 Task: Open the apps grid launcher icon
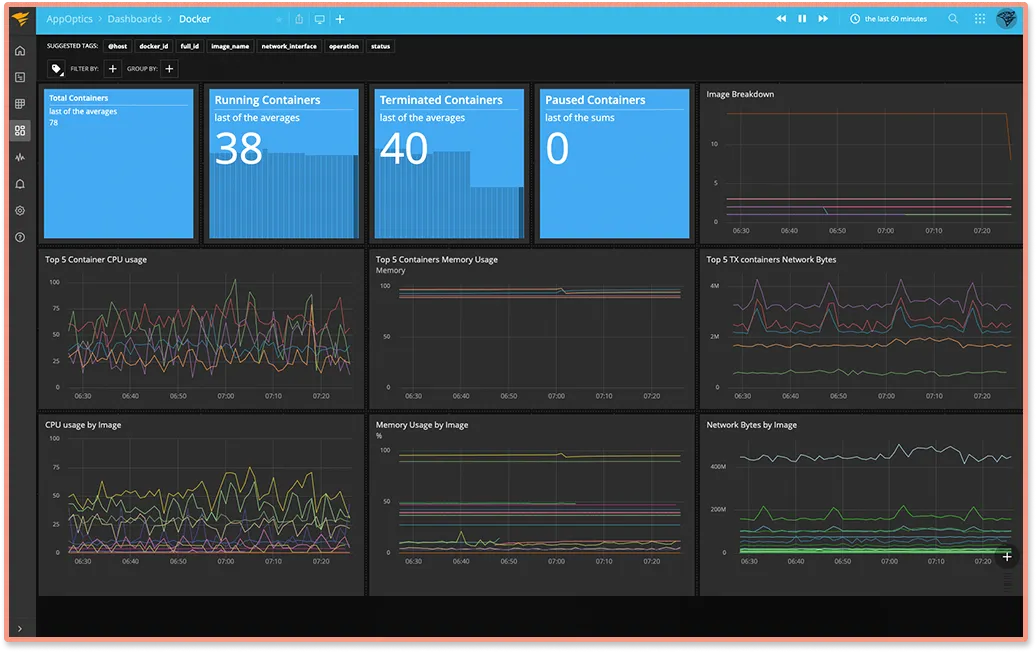click(980, 18)
